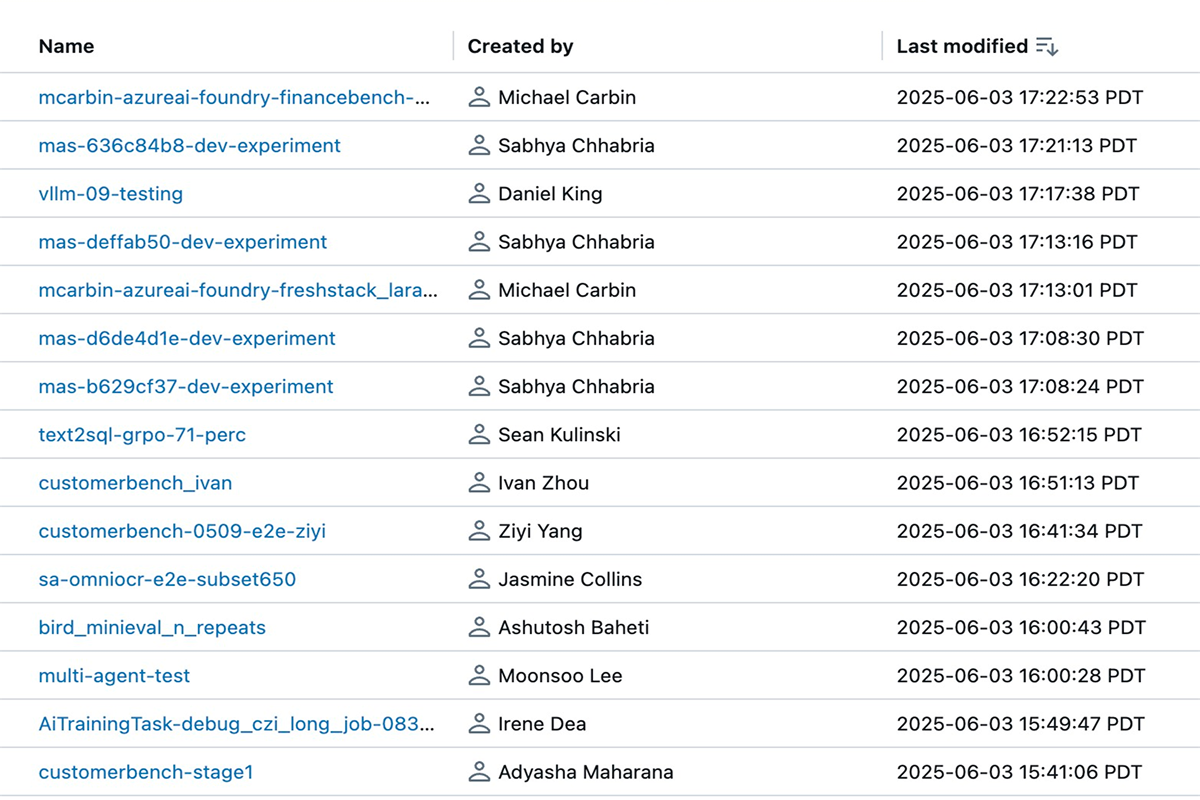1200x800 pixels.
Task: Sort by the Created by column header
Action: 520,46
